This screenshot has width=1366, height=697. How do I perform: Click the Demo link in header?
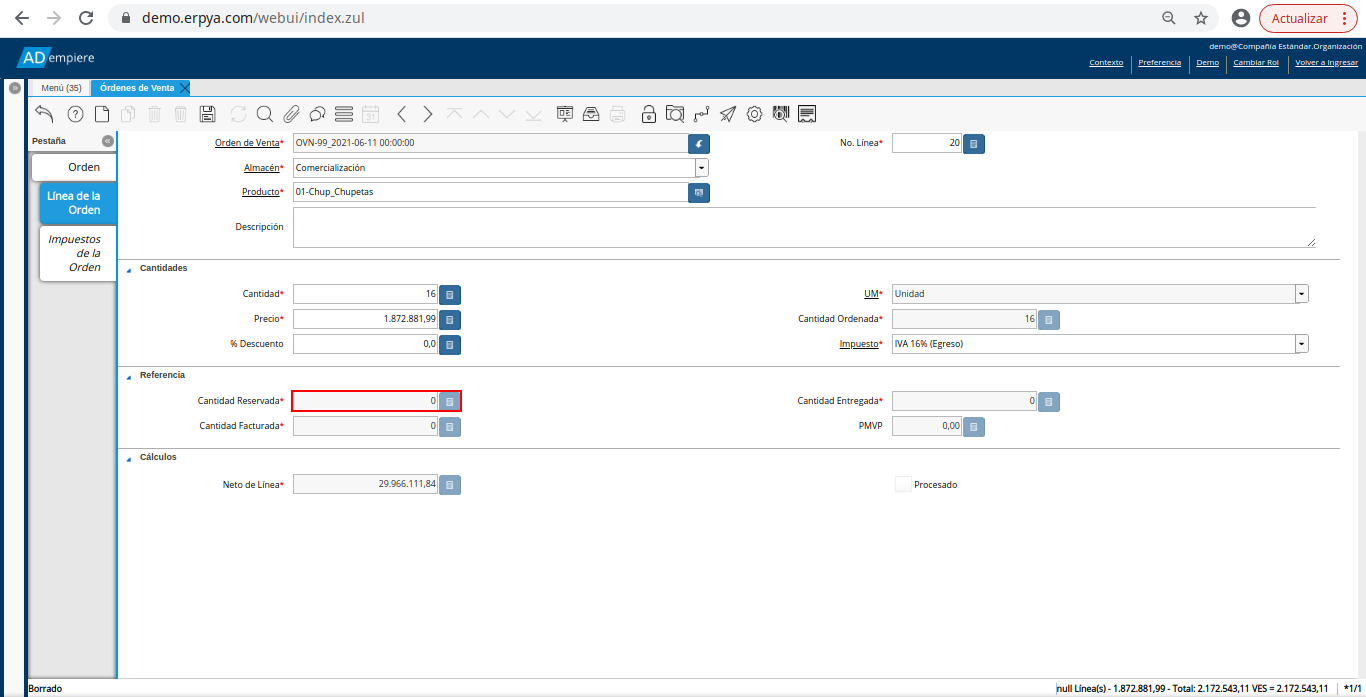(x=1208, y=62)
